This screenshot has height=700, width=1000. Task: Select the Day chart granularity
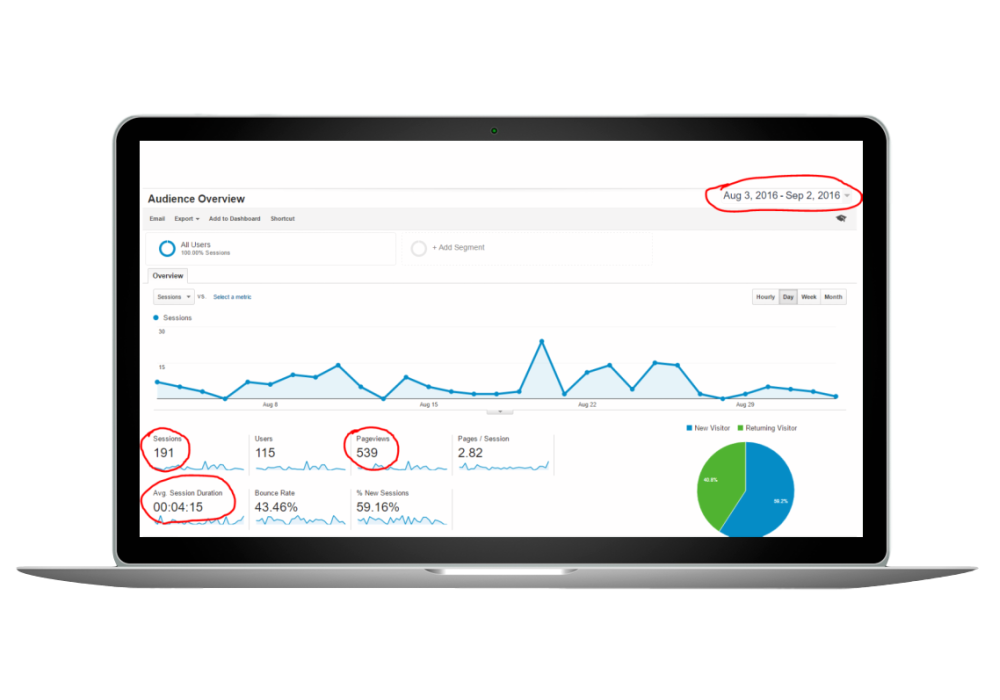[x=788, y=297]
